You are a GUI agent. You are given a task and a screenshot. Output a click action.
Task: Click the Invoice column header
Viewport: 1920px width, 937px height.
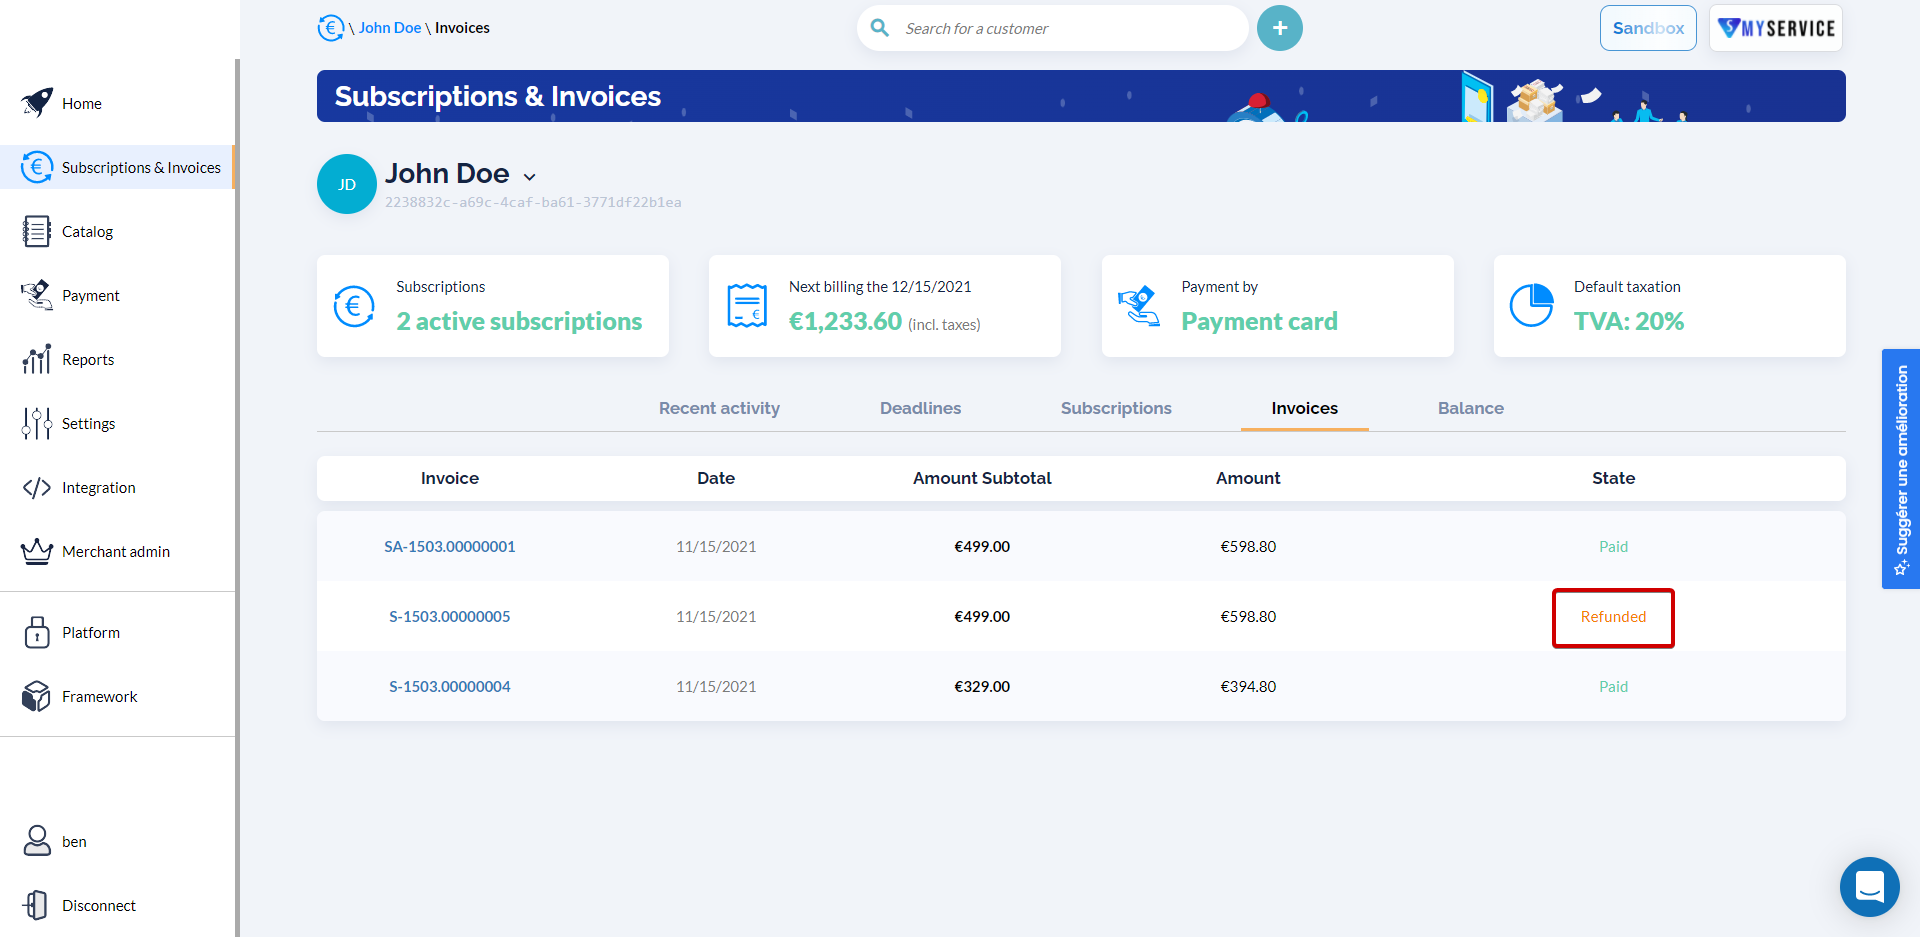point(450,478)
